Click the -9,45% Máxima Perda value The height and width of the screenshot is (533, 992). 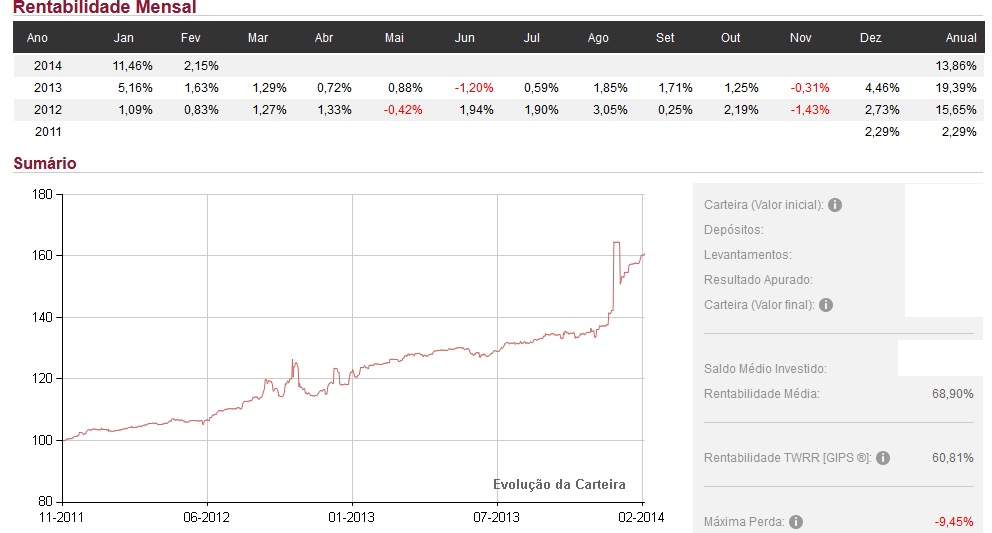pos(953,522)
